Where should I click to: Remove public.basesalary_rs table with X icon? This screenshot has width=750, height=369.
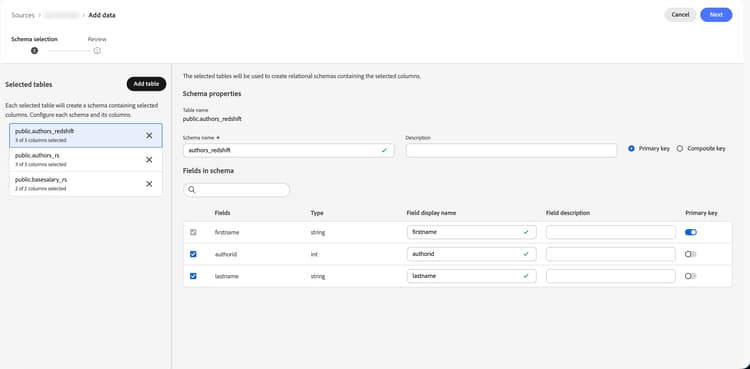[149, 184]
